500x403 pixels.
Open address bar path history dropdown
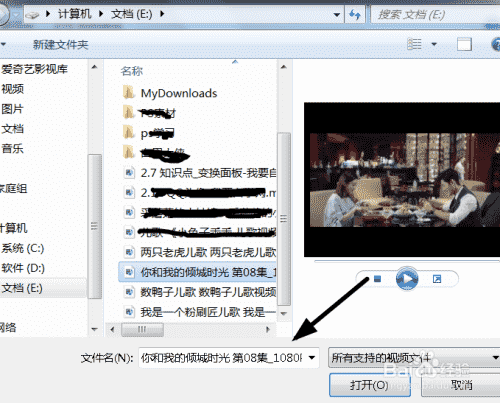point(337,15)
